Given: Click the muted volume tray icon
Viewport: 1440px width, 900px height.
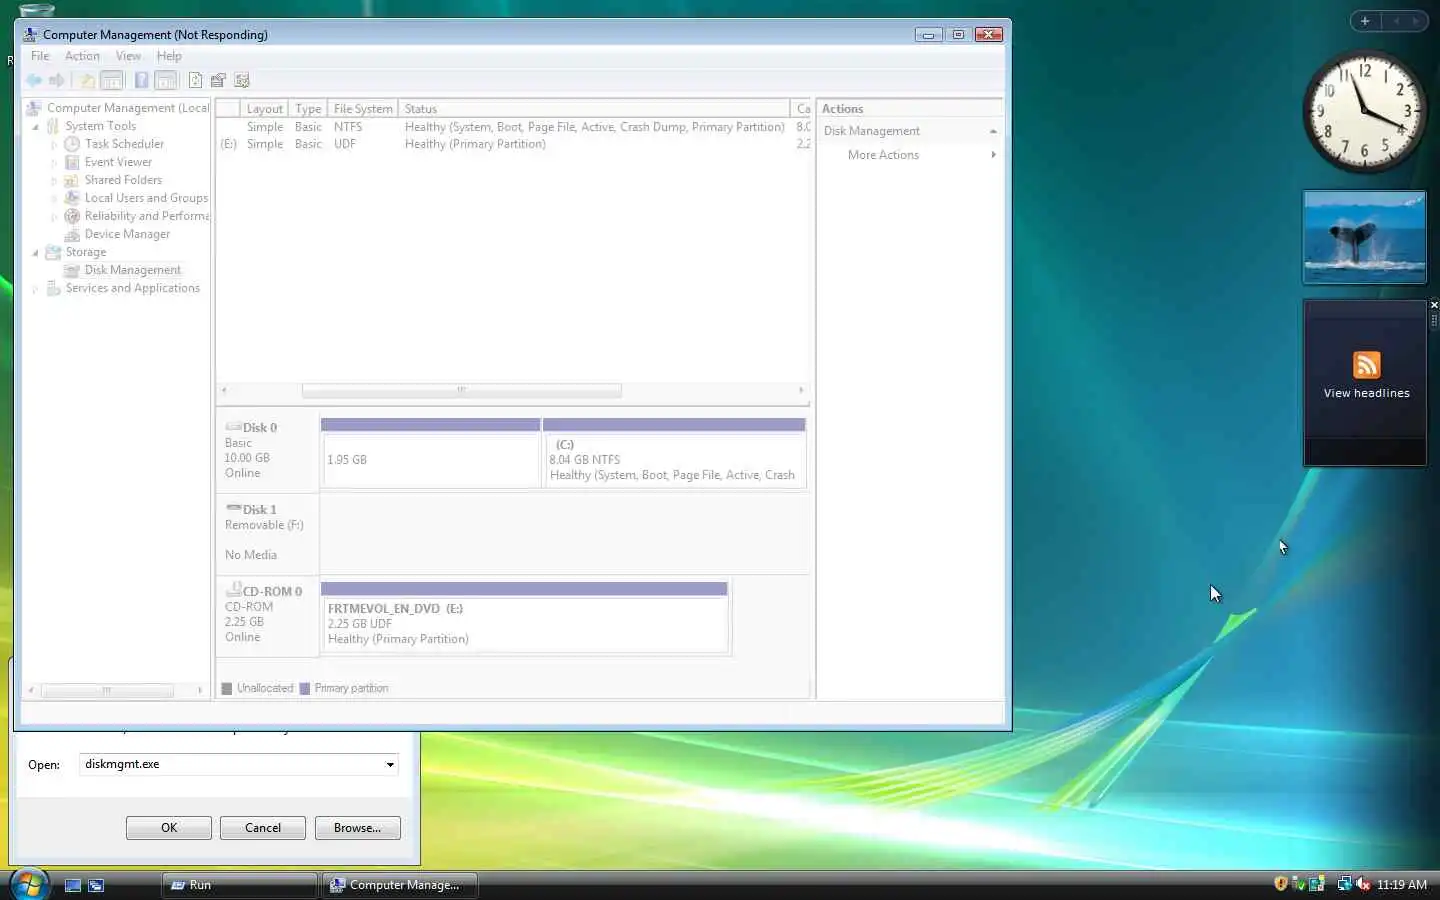Looking at the screenshot, I should [1363, 884].
